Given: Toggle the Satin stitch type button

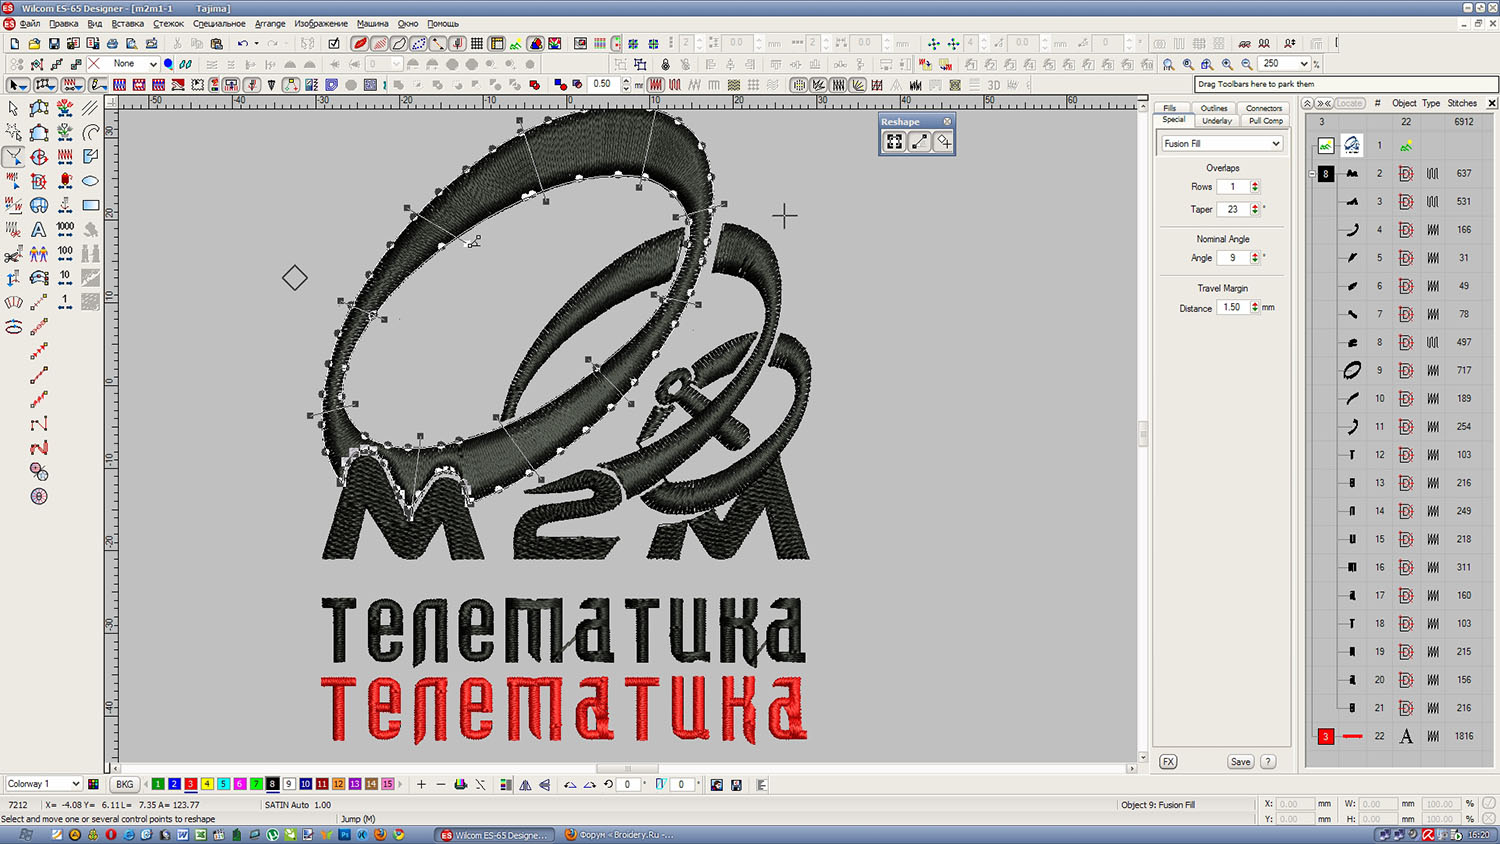Looking at the screenshot, I should pyautogui.click(x=656, y=85).
